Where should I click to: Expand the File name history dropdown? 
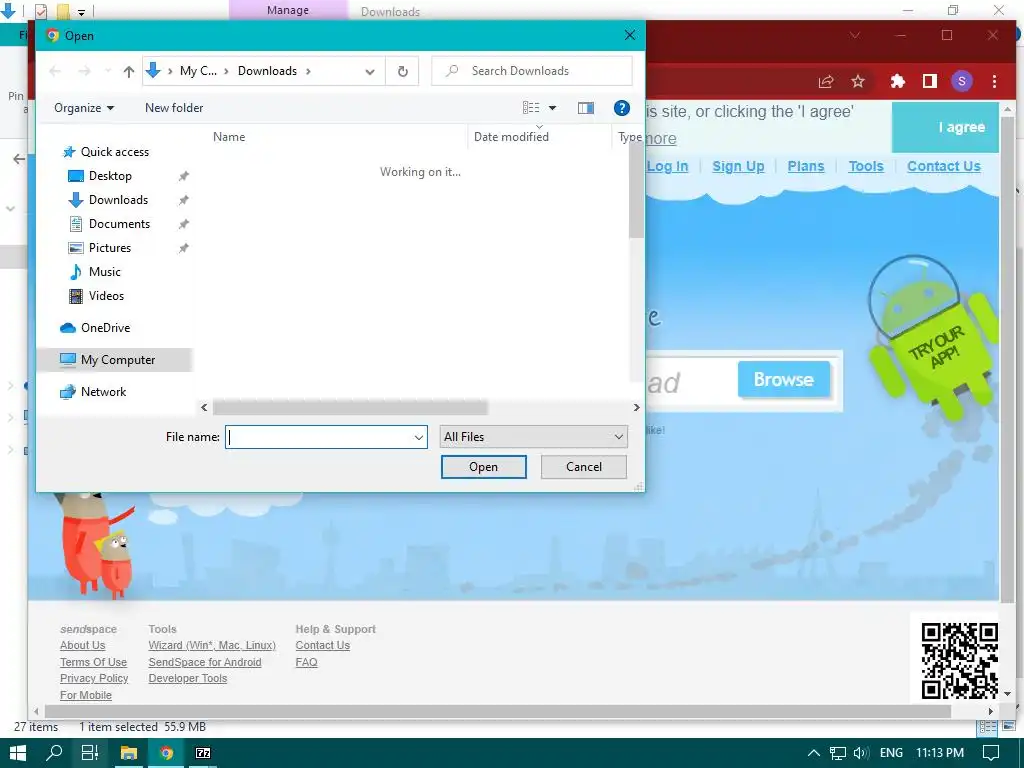pos(419,437)
